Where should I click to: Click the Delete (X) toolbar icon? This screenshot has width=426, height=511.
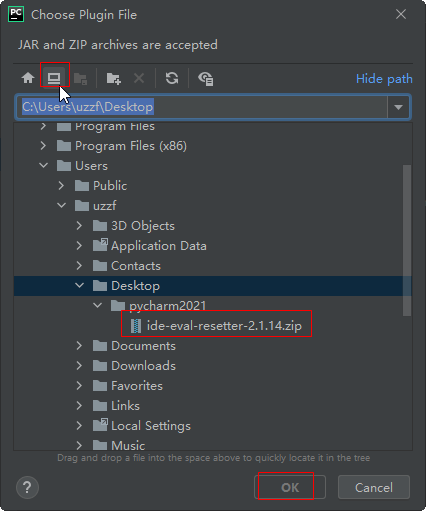click(x=139, y=79)
